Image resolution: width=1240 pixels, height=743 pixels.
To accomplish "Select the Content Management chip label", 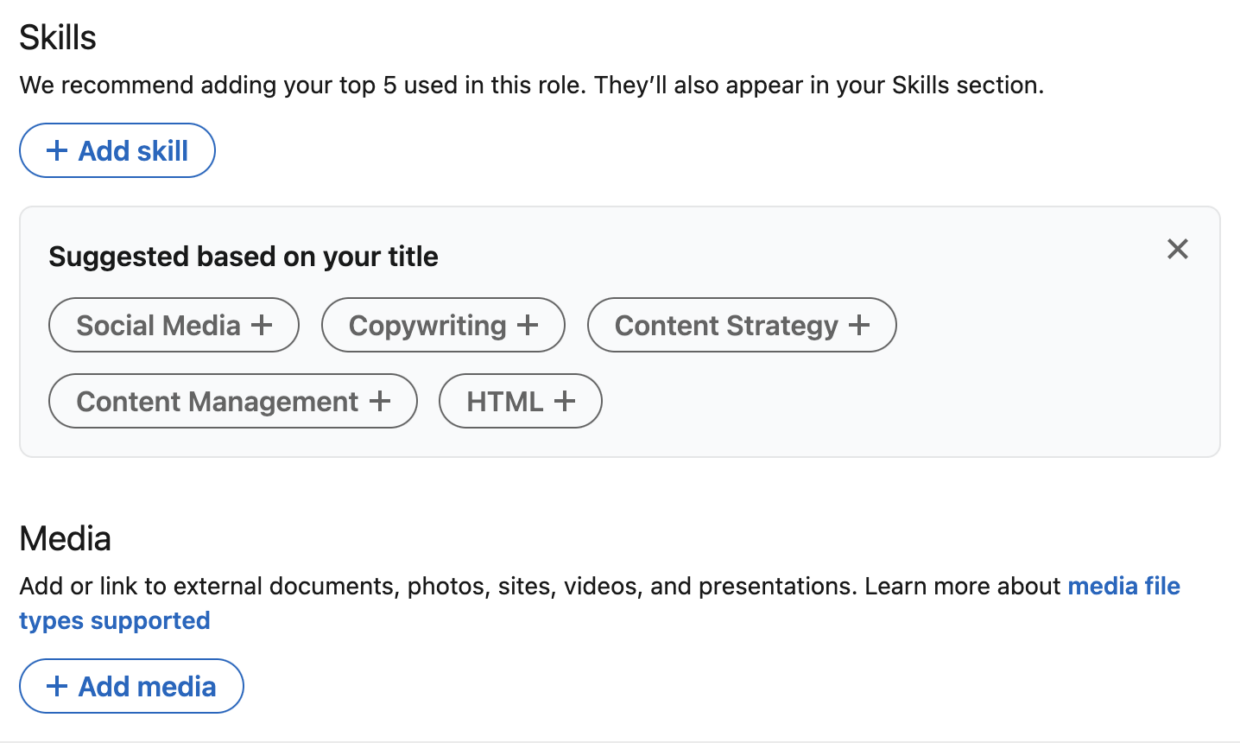I will [x=218, y=400].
